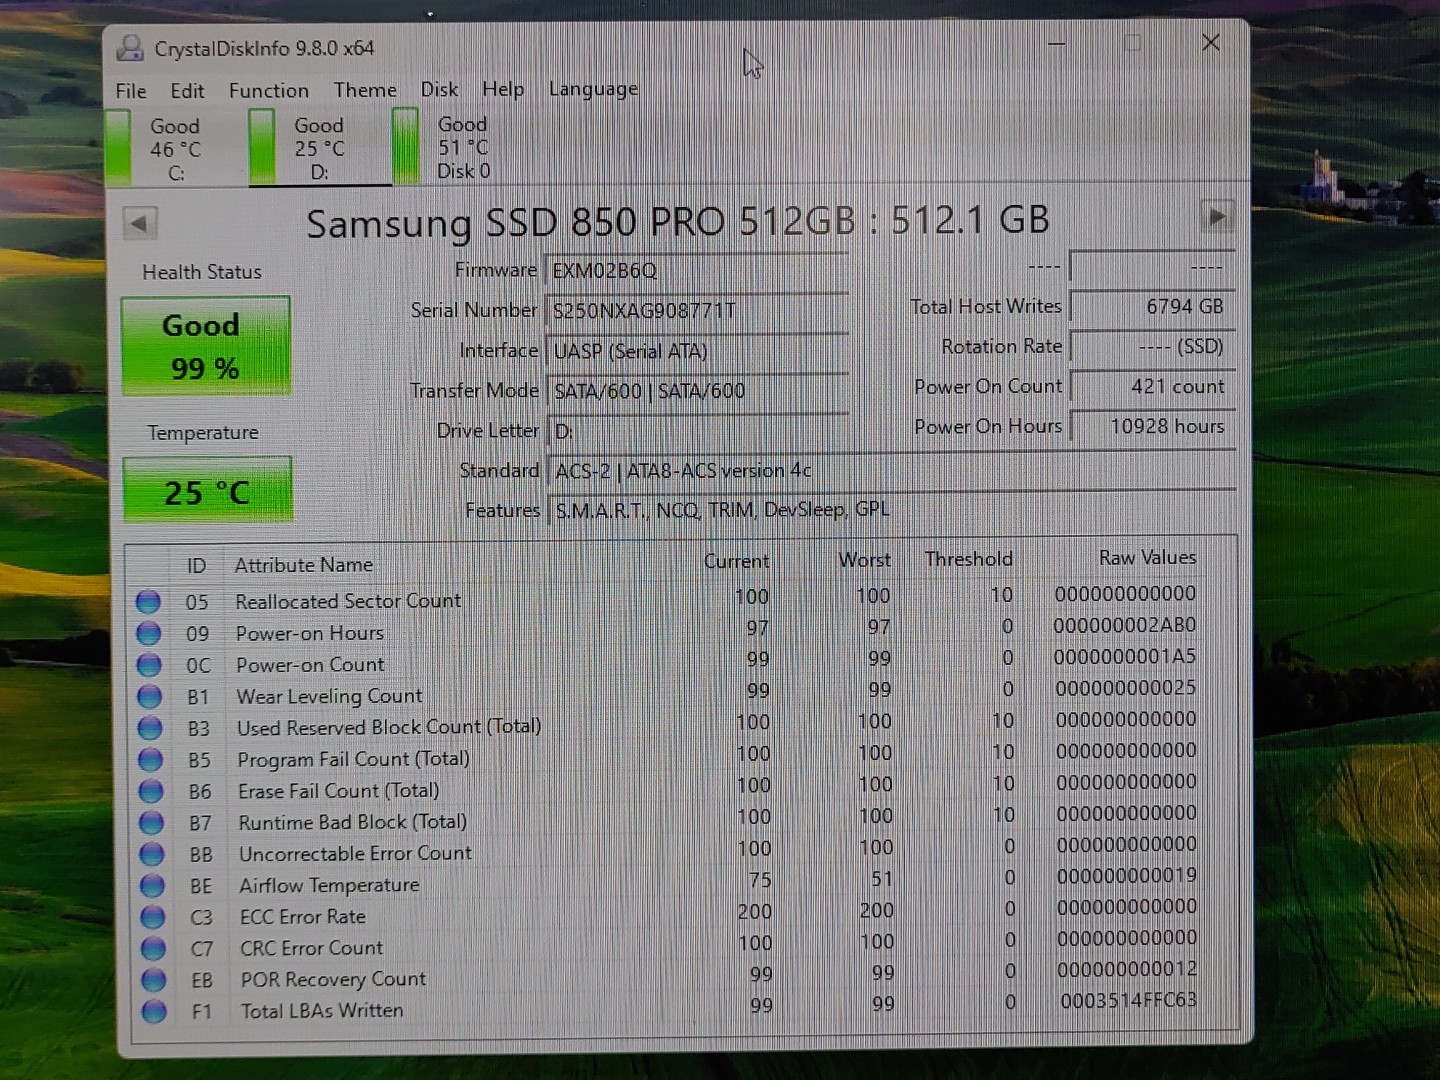Click the status dot for Erase Fail Count

(x=151, y=791)
